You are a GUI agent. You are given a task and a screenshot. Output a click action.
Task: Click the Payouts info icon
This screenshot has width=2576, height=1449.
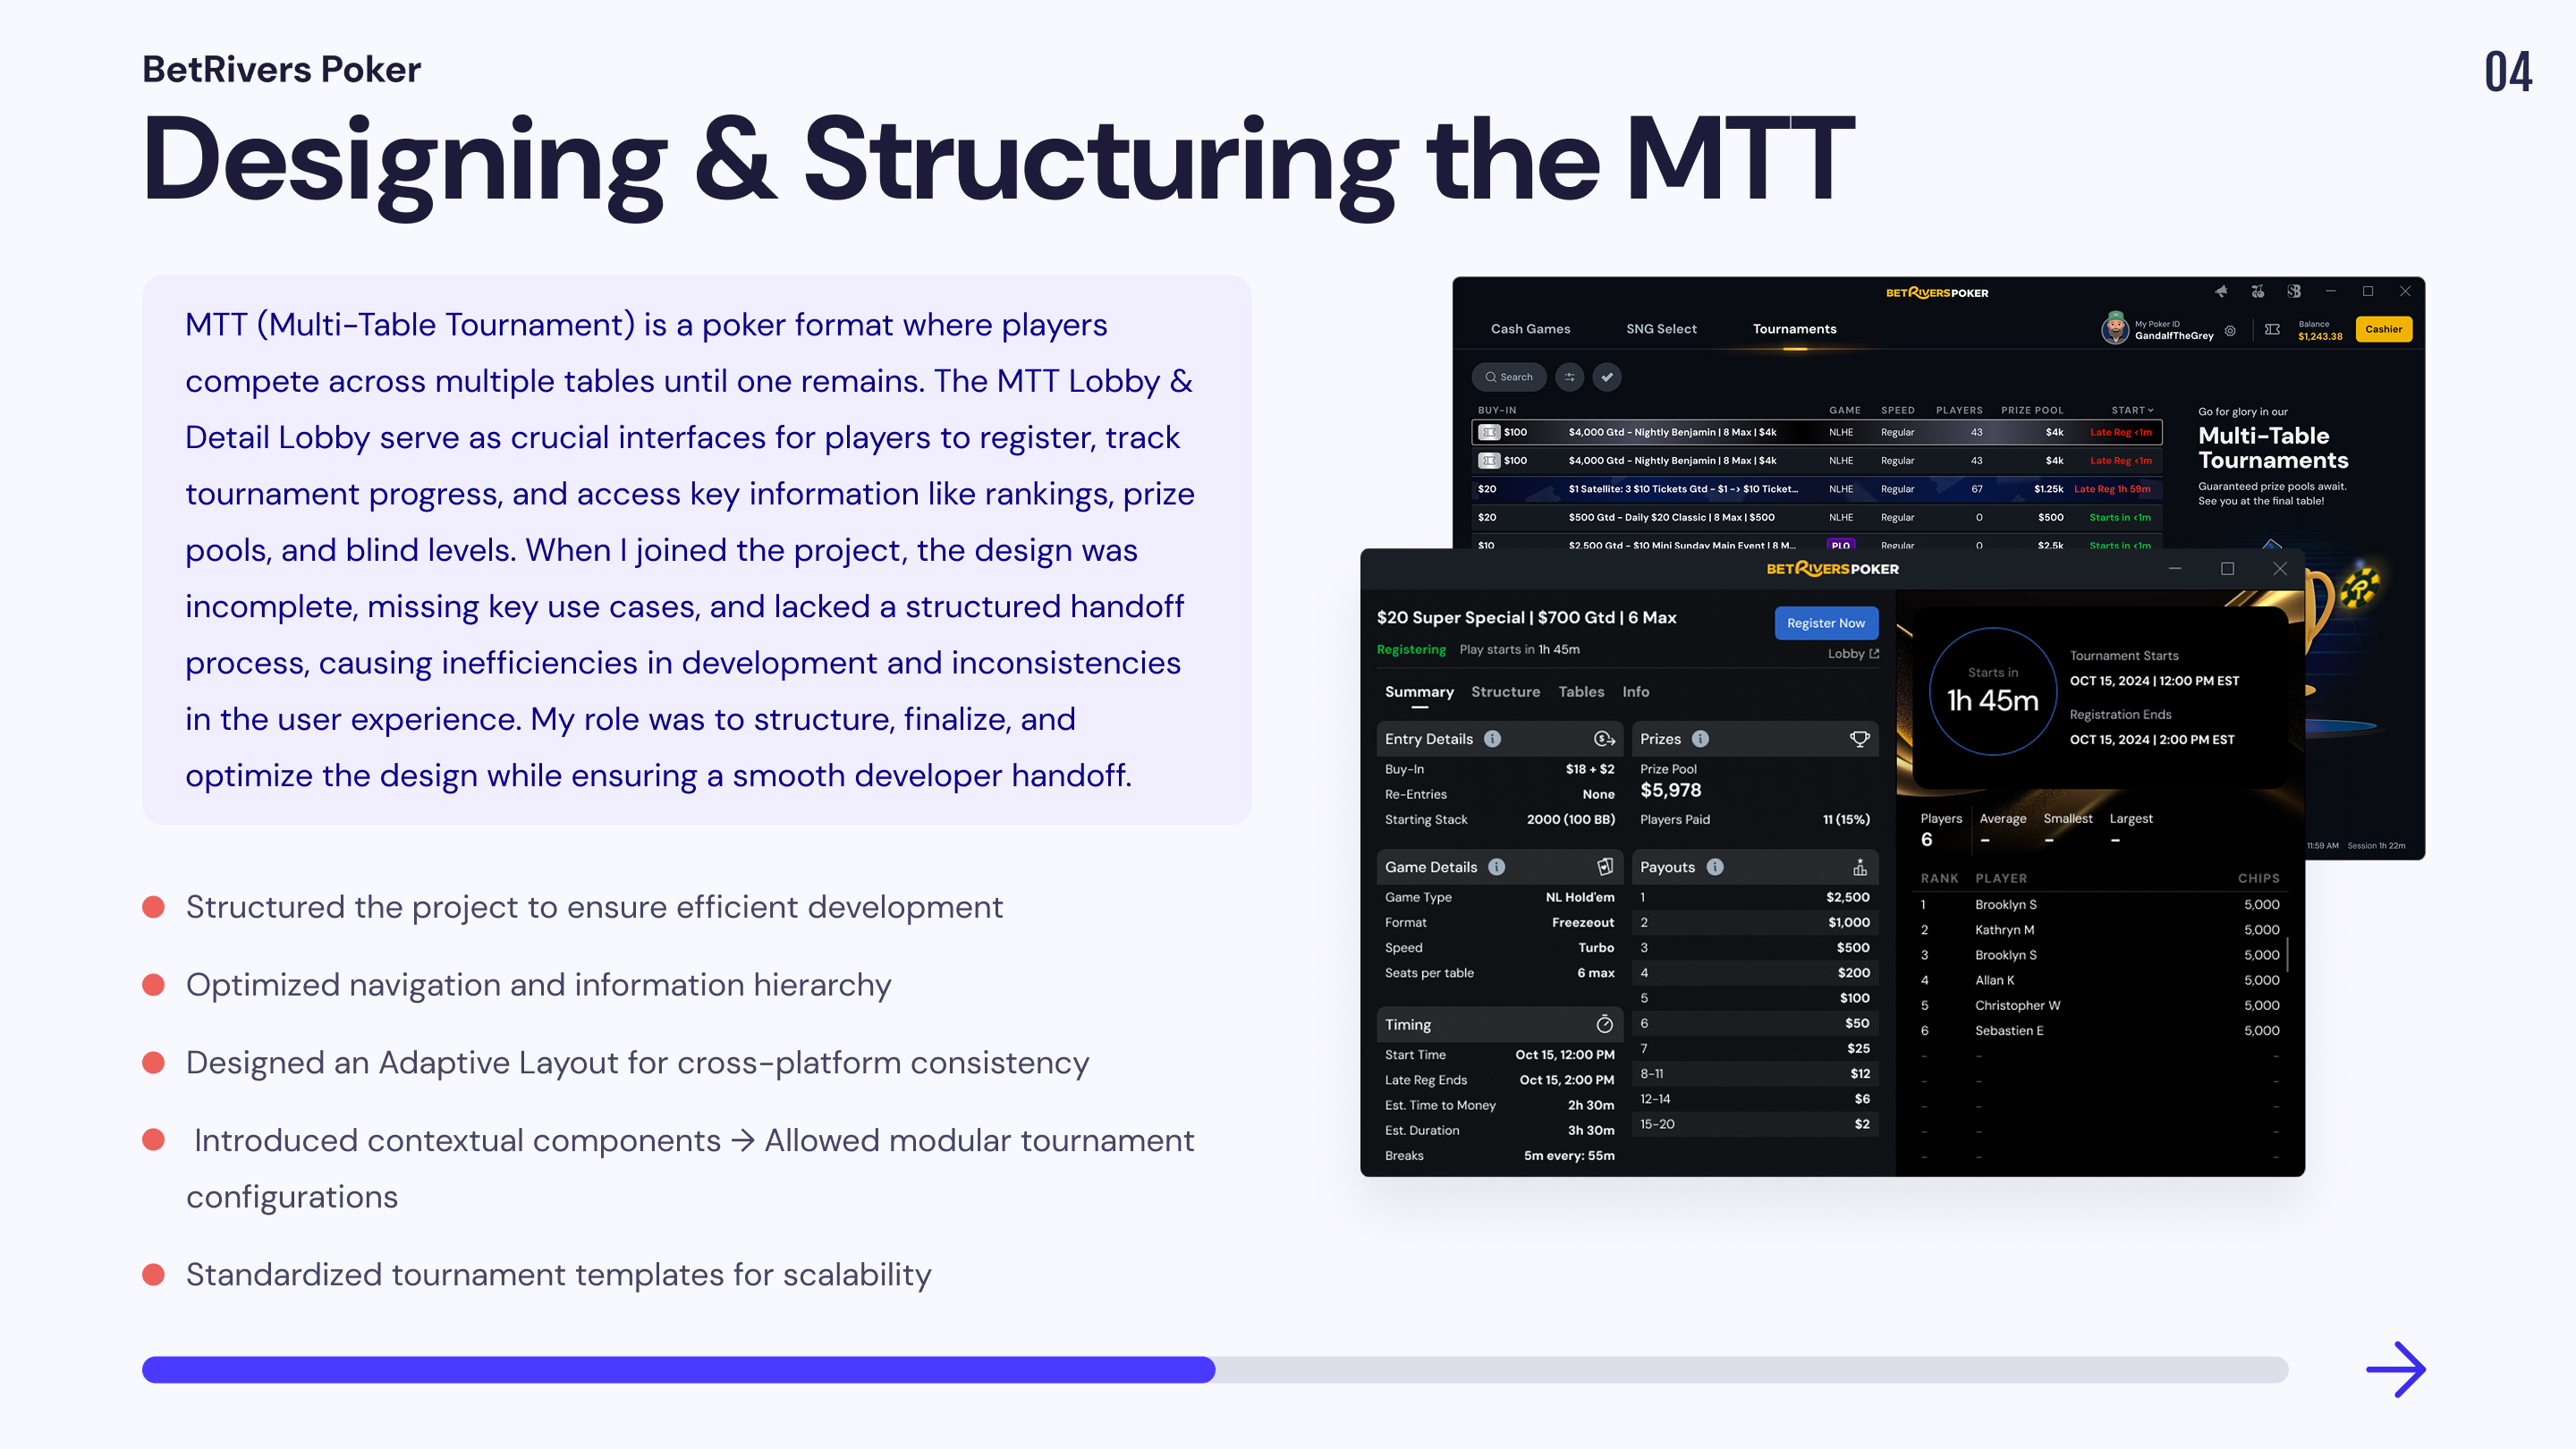[x=1715, y=867]
